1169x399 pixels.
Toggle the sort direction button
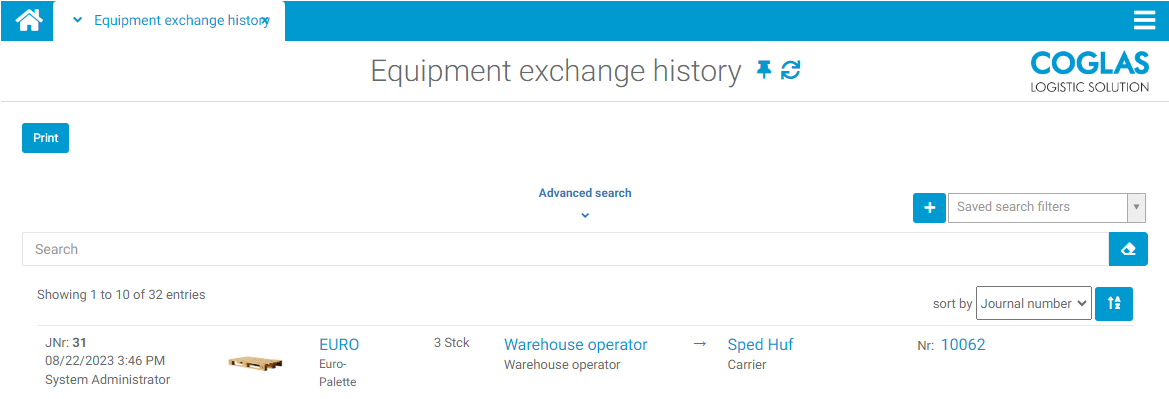(1114, 304)
